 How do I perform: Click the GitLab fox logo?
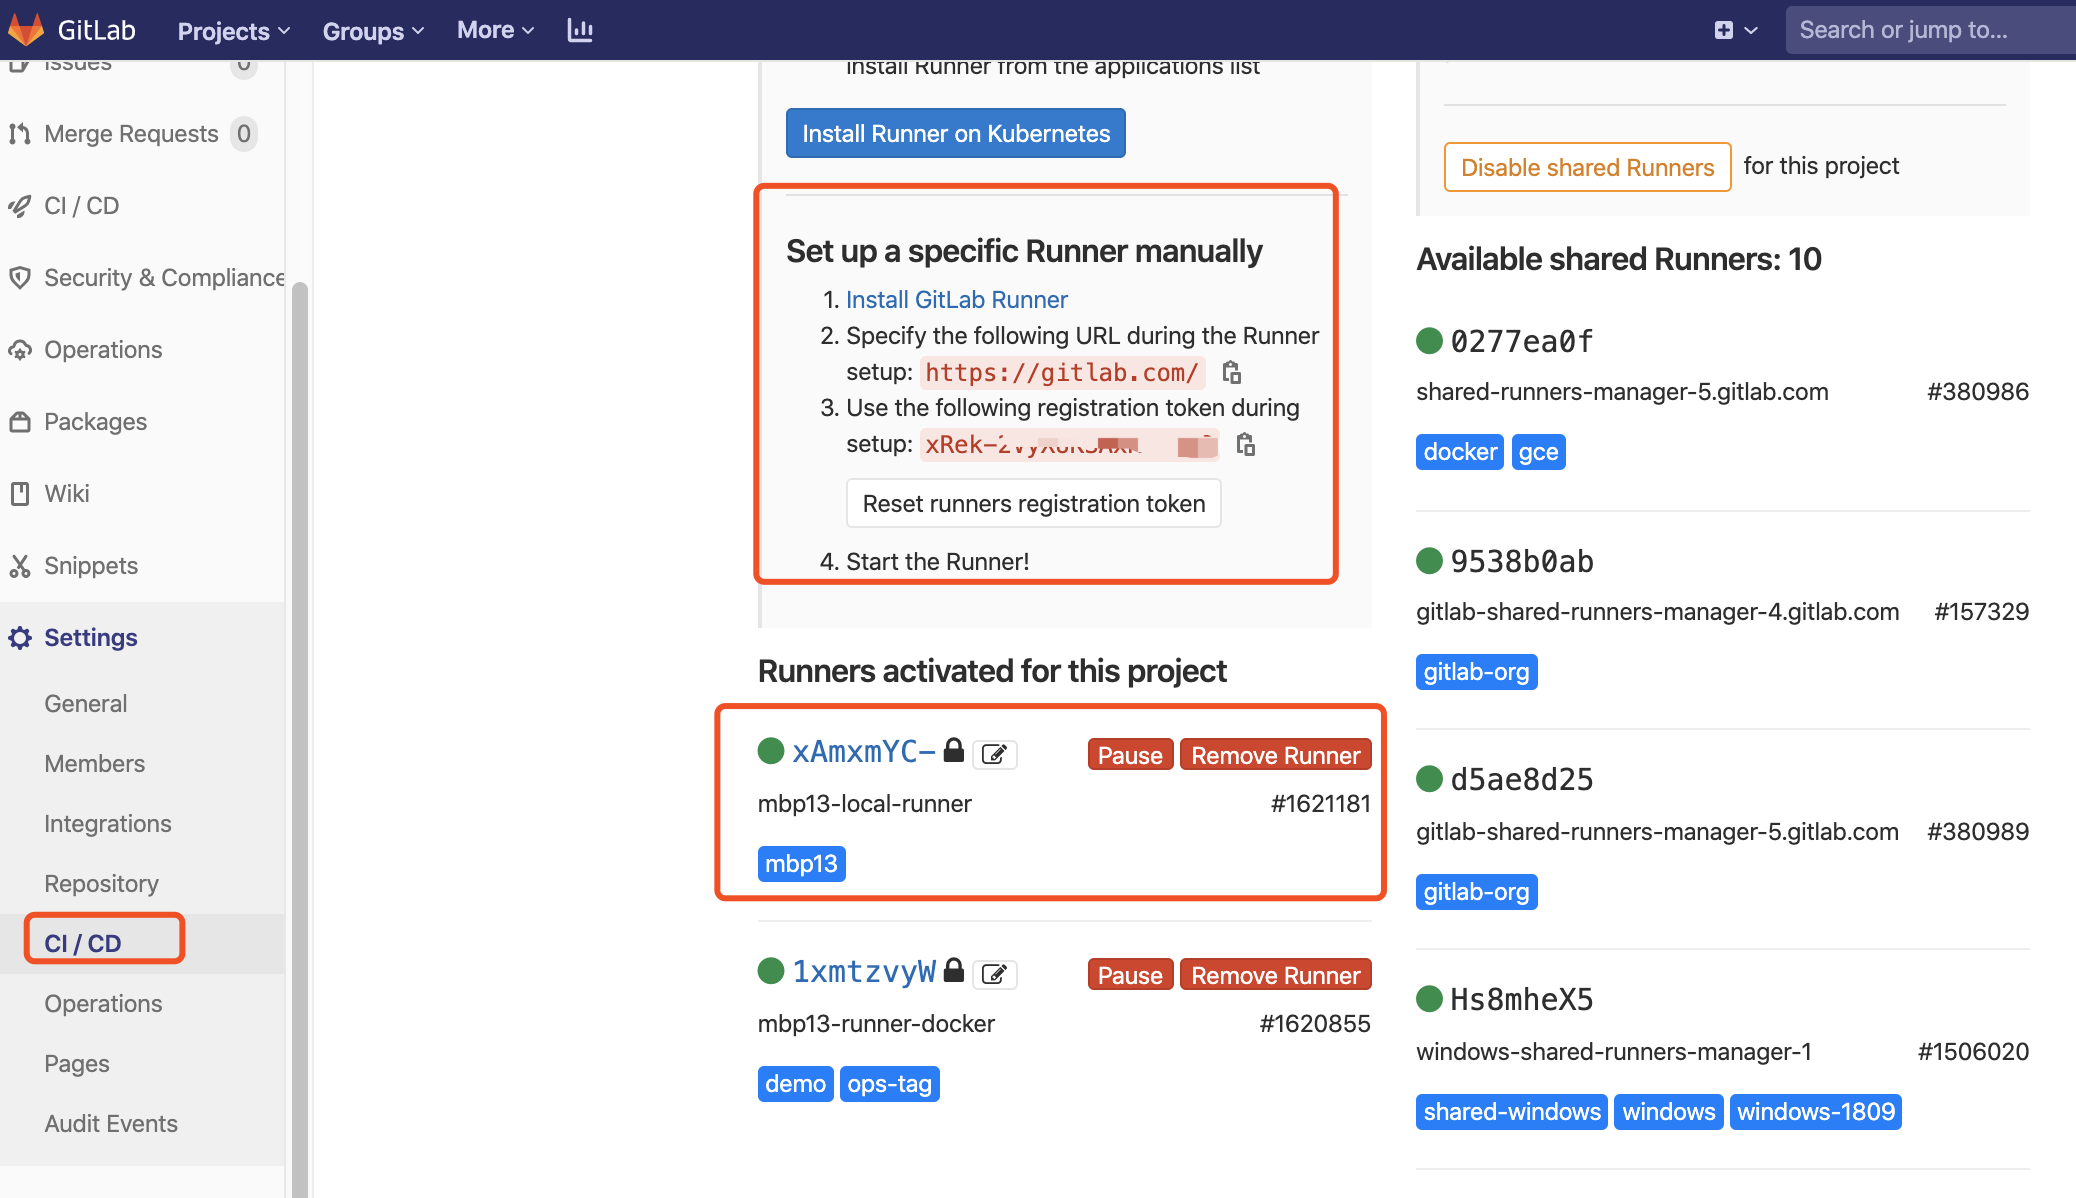click(x=27, y=29)
